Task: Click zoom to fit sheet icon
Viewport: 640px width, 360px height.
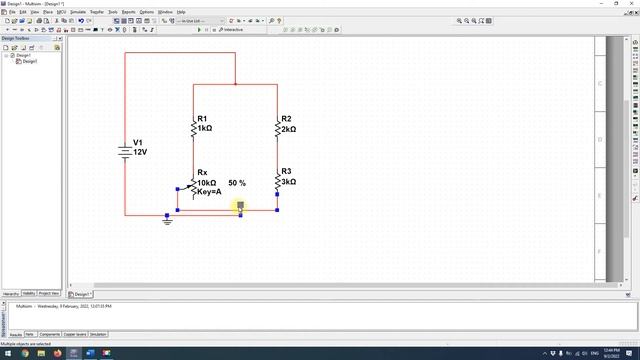Action: [x=481, y=21]
